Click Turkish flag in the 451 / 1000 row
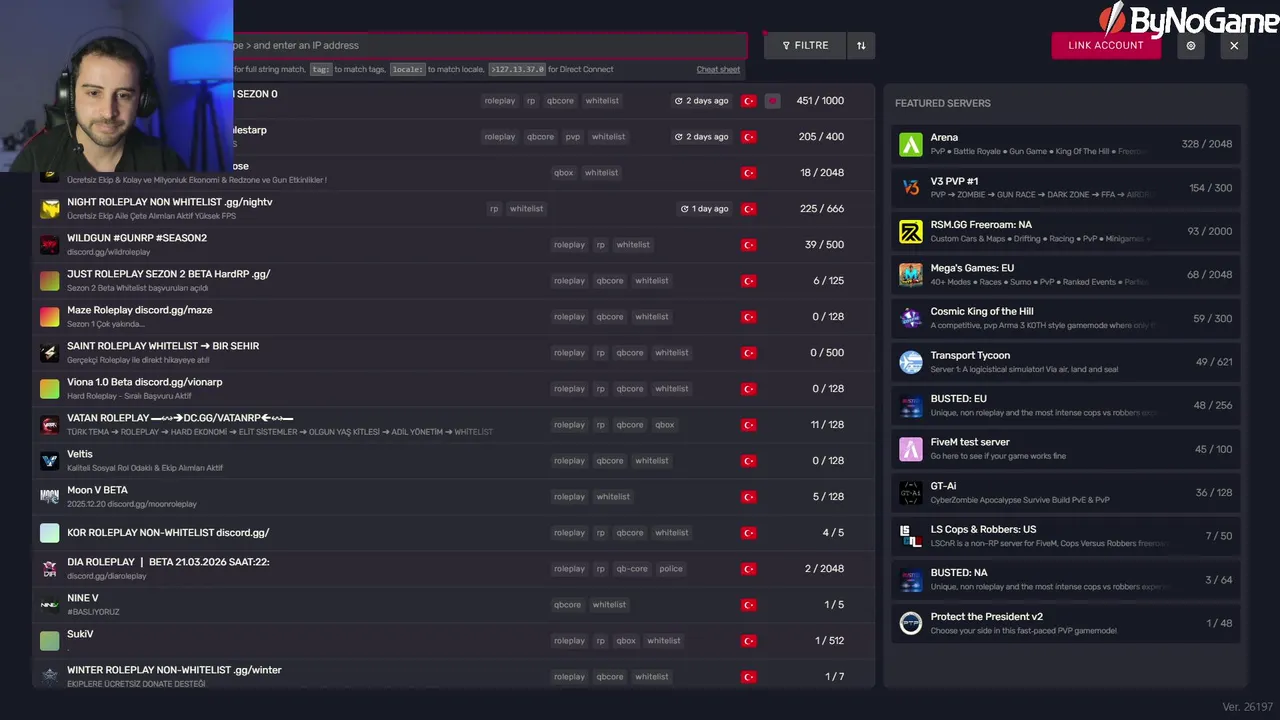This screenshot has width=1280, height=720. [x=749, y=101]
